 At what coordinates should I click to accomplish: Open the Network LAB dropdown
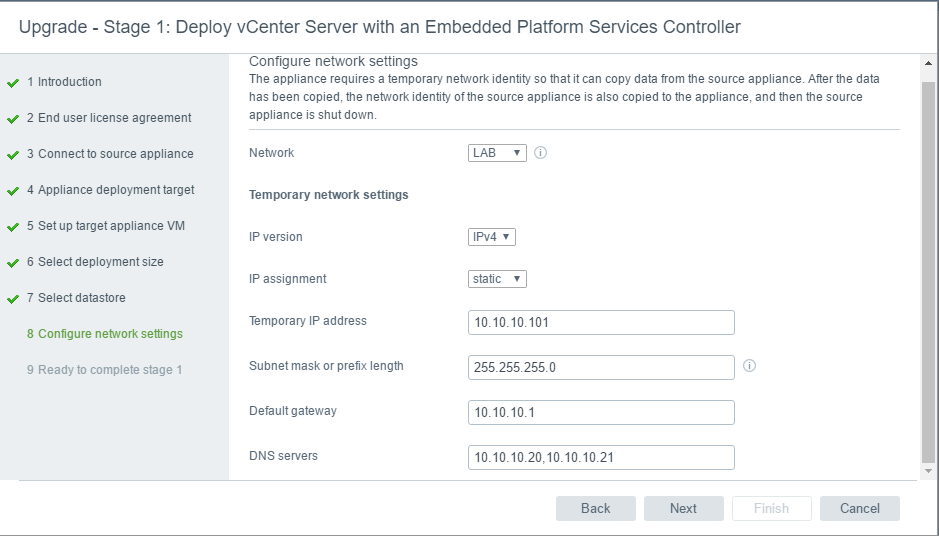click(497, 153)
